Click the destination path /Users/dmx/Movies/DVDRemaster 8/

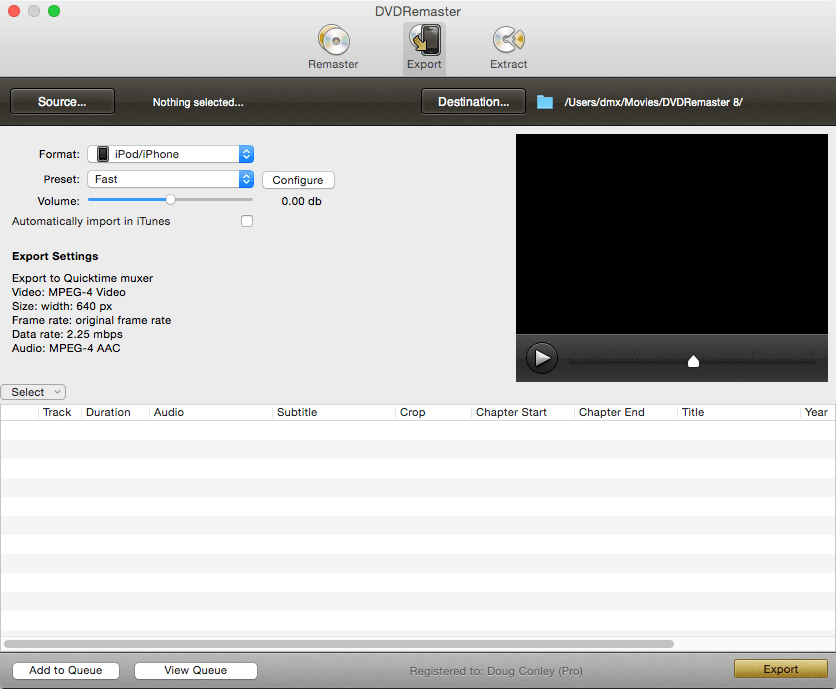(654, 102)
